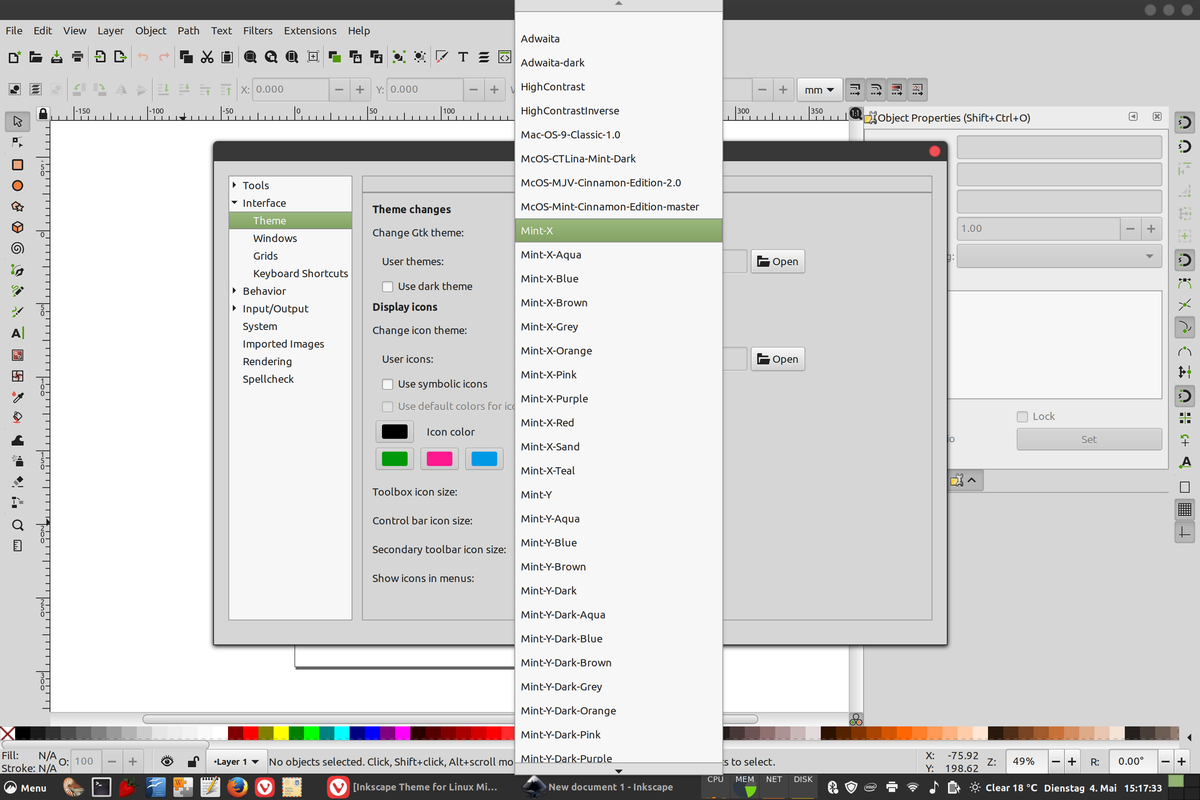Toggle the Lock checkbox in Object Properties
This screenshot has height=800, width=1200.
click(x=1022, y=417)
